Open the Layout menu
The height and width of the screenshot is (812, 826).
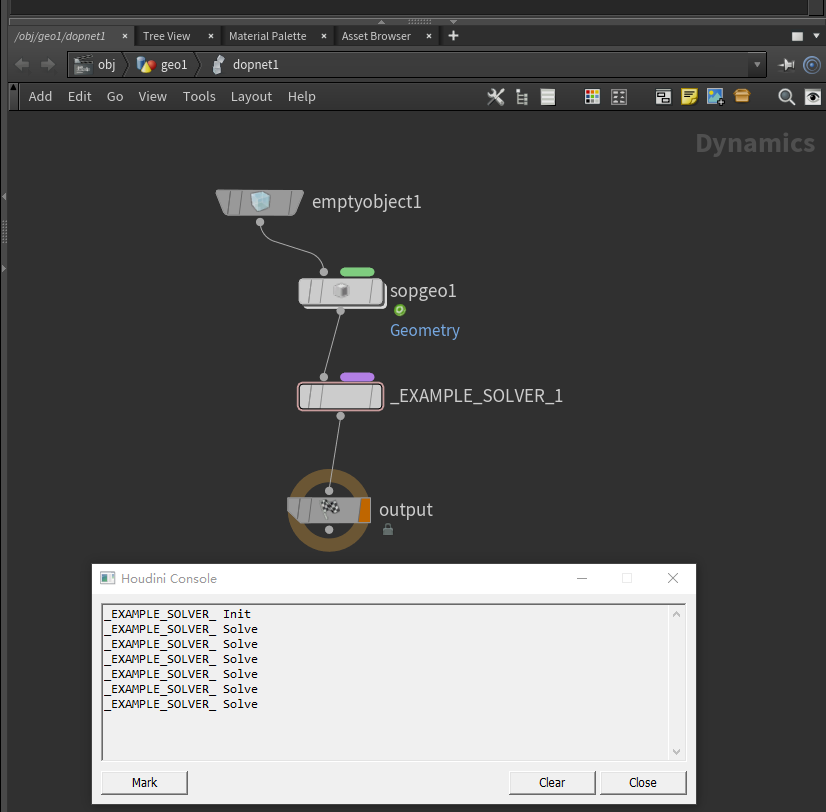pos(251,97)
